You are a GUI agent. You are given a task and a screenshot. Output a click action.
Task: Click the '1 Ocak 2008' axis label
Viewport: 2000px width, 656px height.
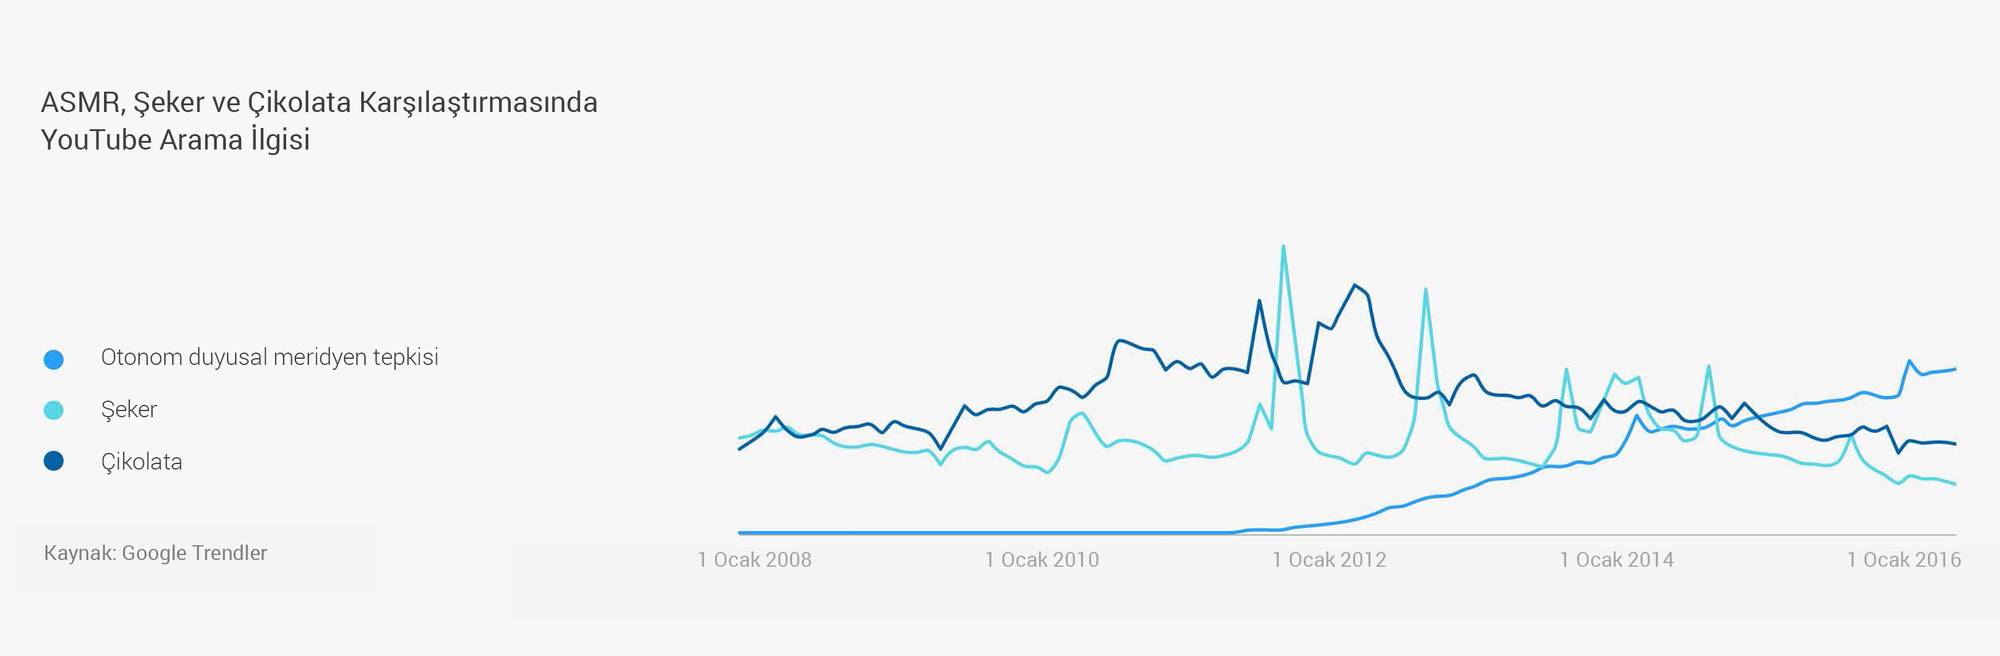(x=754, y=560)
